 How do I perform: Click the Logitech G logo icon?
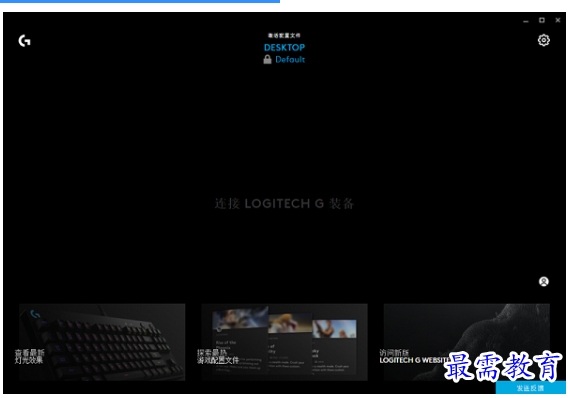(x=25, y=41)
